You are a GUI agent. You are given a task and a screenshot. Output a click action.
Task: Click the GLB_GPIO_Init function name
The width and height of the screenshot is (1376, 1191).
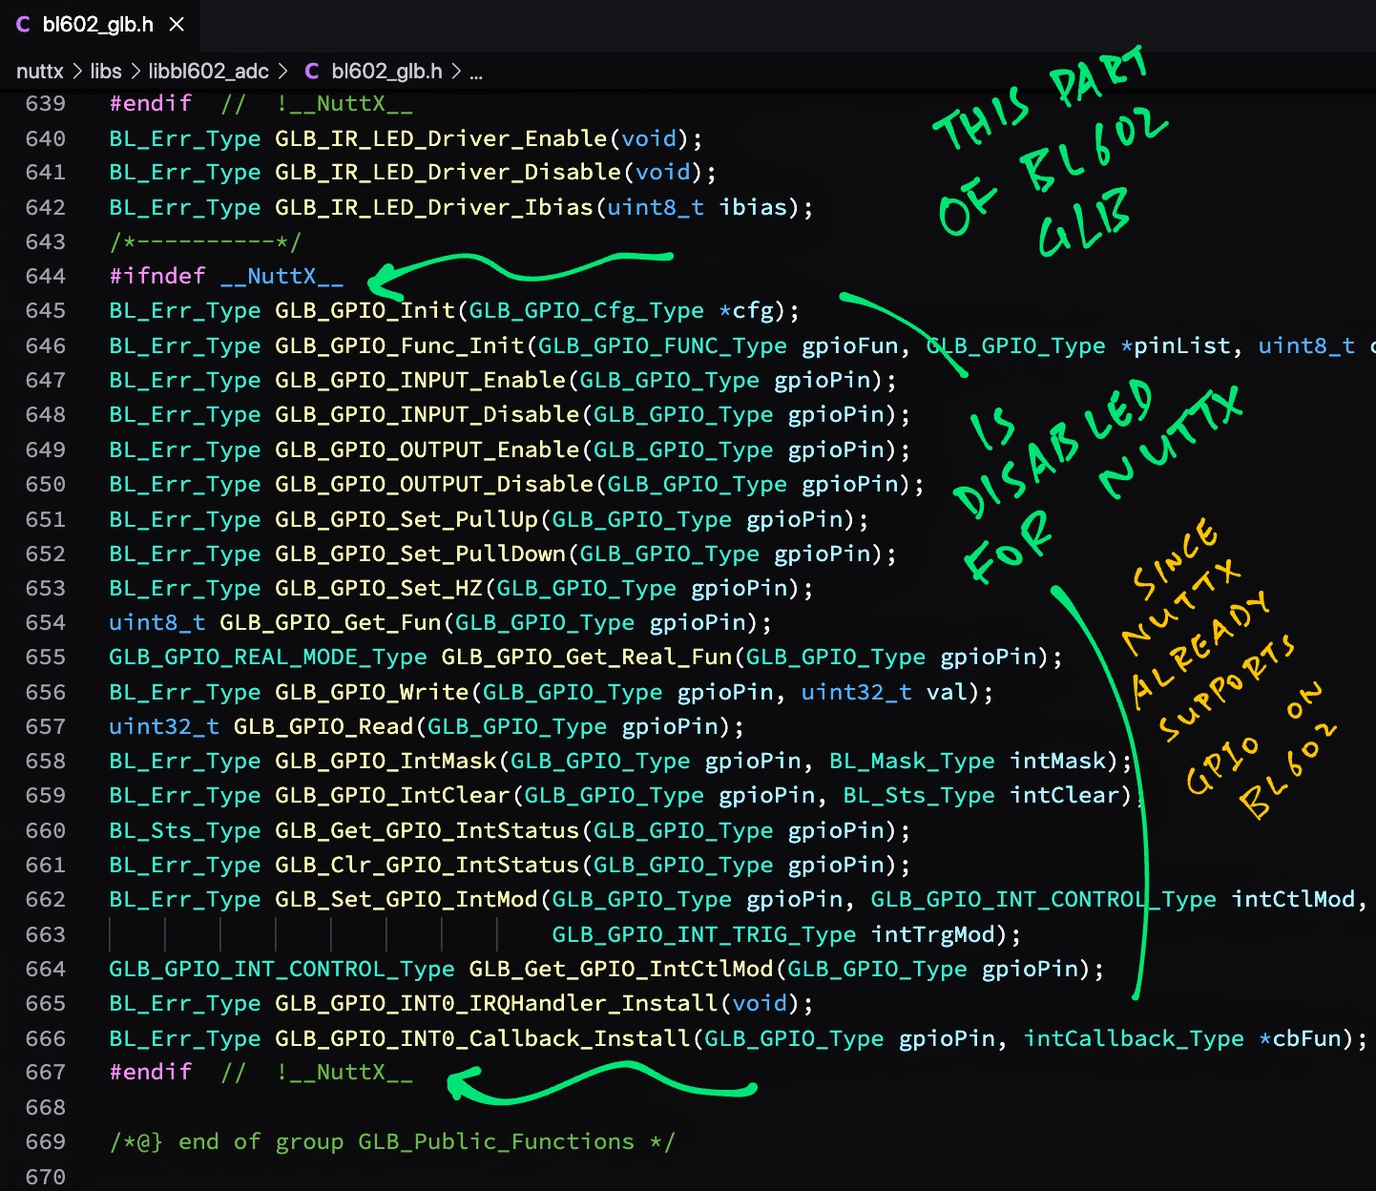click(x=365, y=311)
